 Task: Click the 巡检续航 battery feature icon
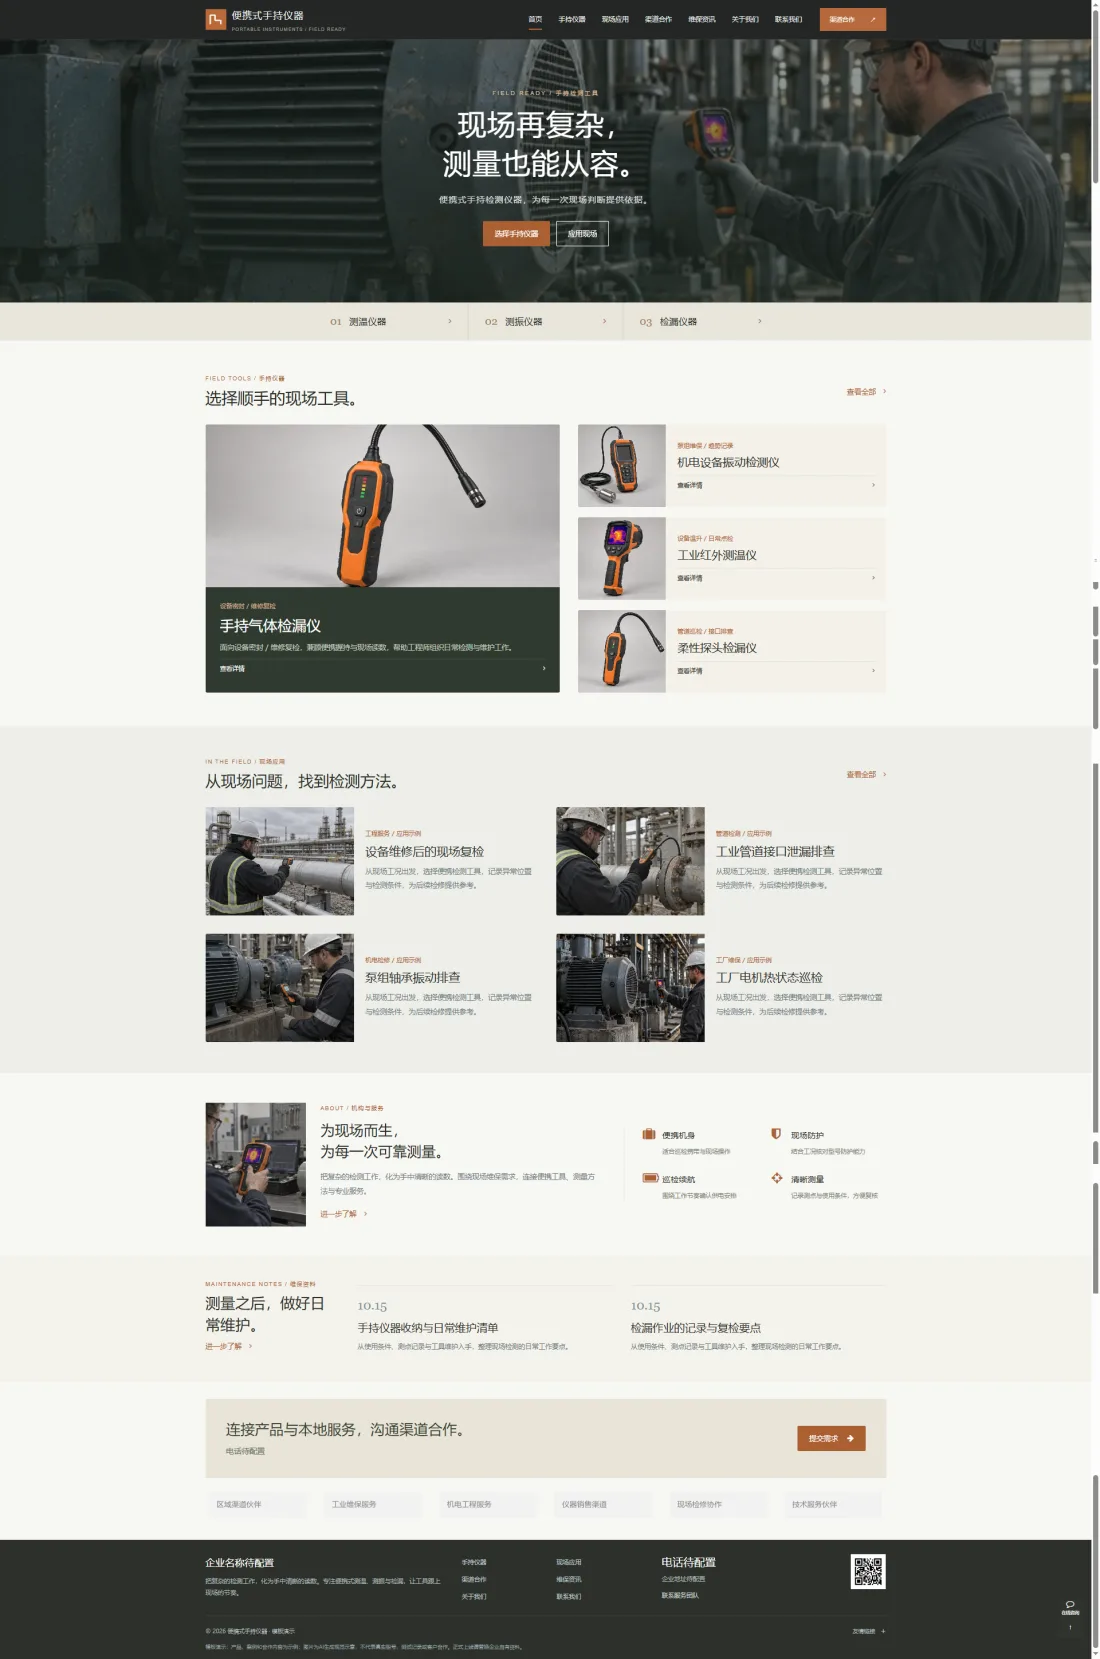(650, 1178)
